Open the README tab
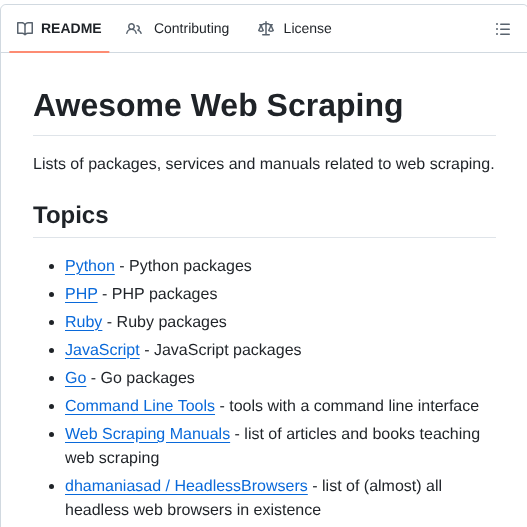This screenshot has height=527, width=527. [59, 29]
